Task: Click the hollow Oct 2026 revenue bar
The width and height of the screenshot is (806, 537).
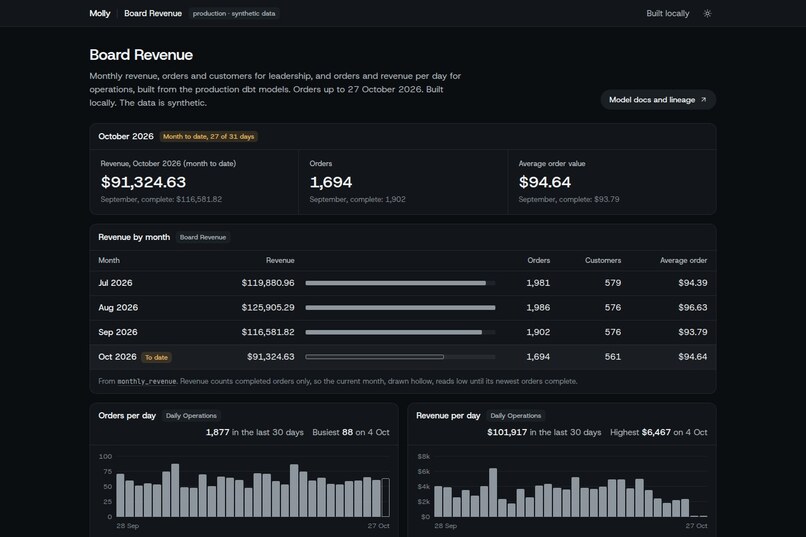Action: 374,357
